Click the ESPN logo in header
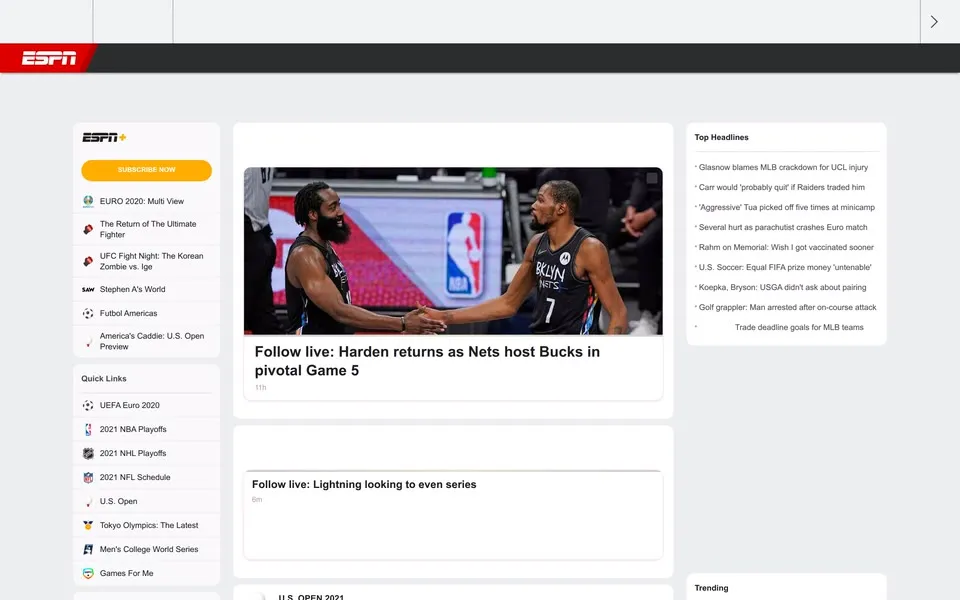The height and width of the screenshot is (600, 960). pyautogui.click(x=49, y=58)
